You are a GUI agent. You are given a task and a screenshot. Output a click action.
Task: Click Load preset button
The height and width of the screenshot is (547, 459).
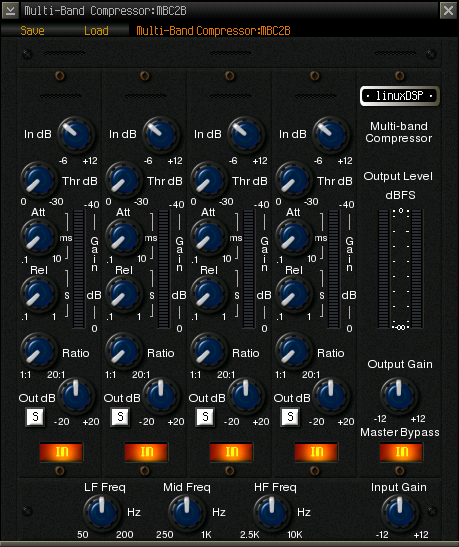[96, 31]
